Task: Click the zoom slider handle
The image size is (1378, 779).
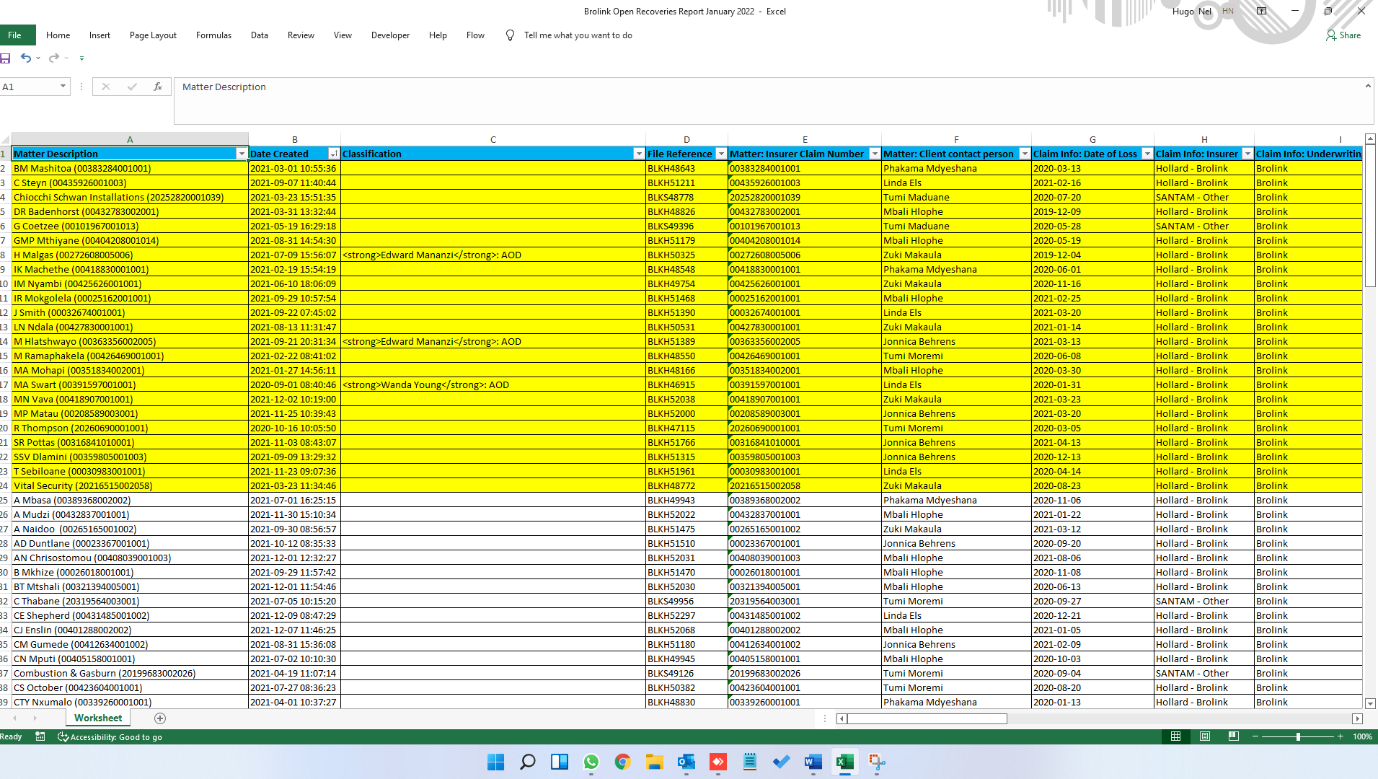Action: 1298,737
